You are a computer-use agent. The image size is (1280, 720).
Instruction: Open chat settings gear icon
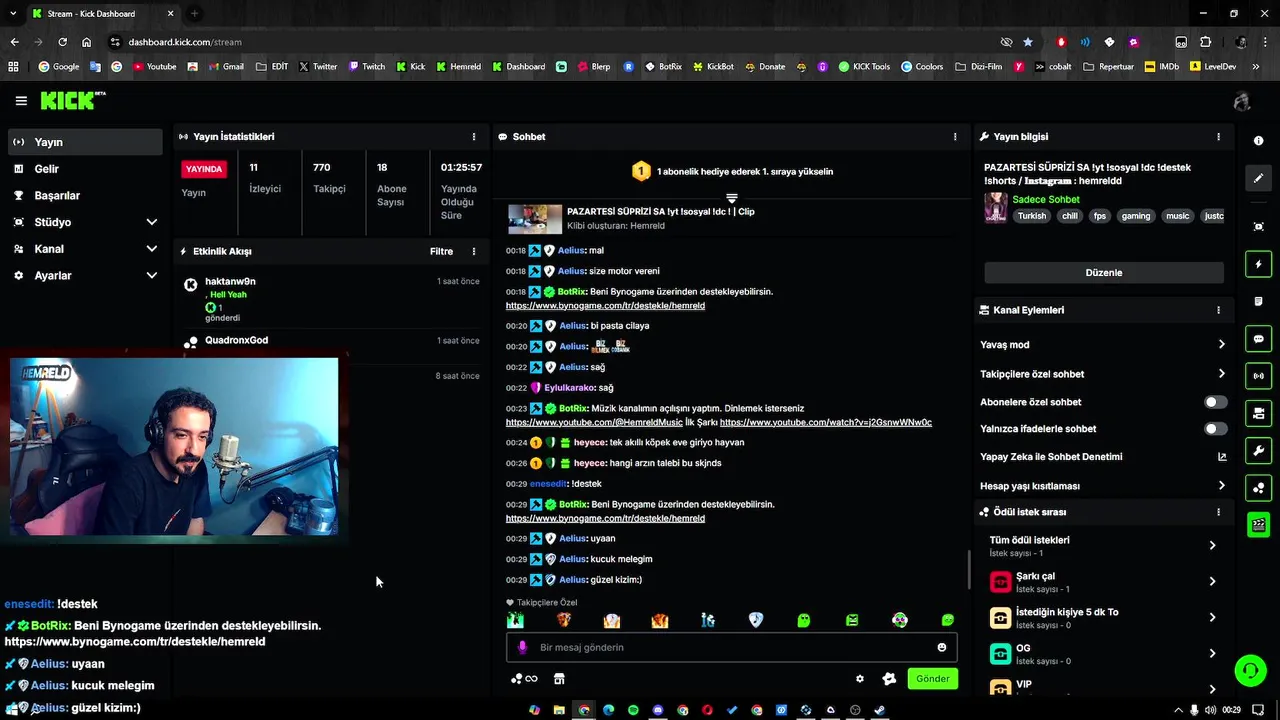coord(859,679)
